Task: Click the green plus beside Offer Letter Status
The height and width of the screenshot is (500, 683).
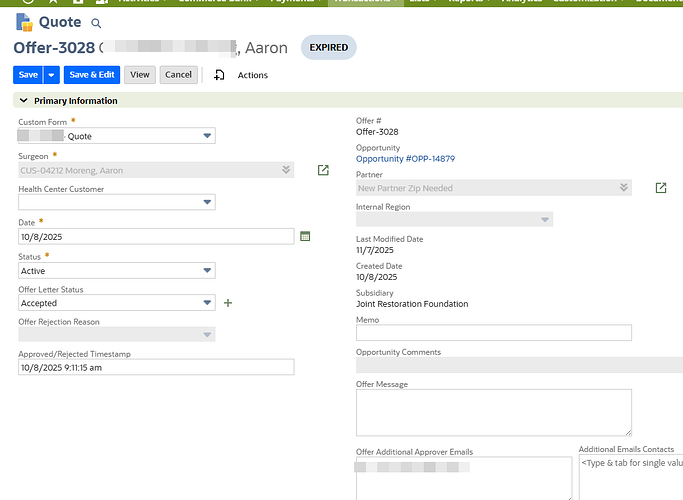Action: point(228,303)
